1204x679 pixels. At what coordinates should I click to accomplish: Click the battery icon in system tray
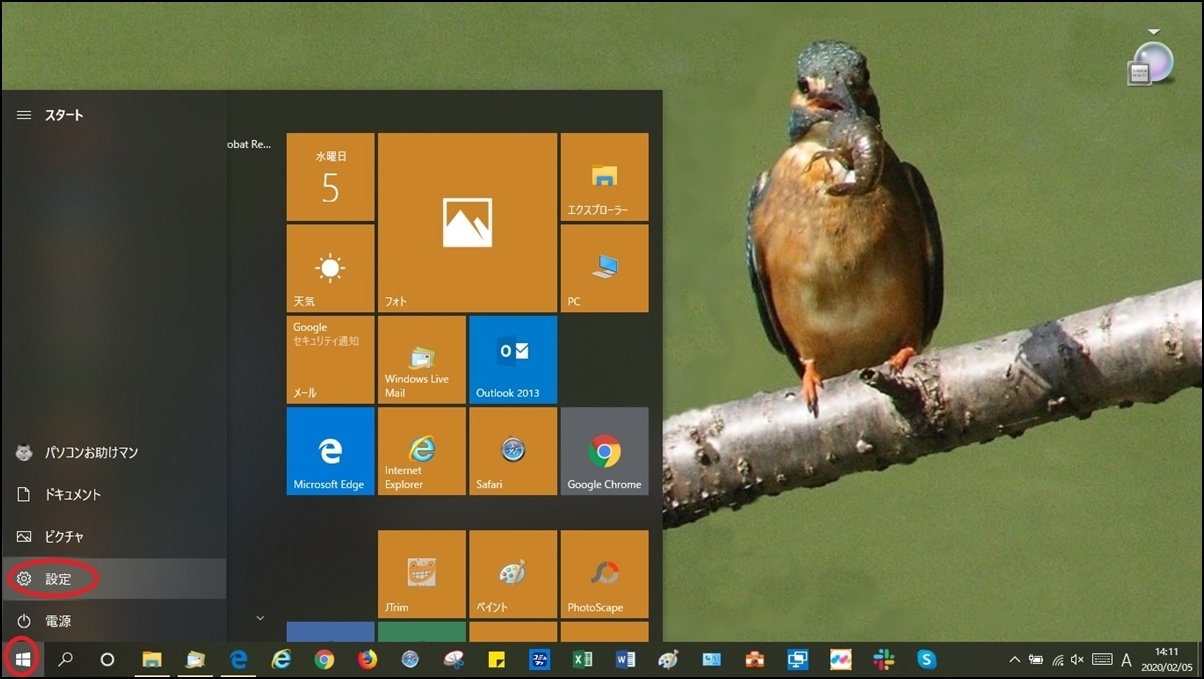pos(1036,660)
